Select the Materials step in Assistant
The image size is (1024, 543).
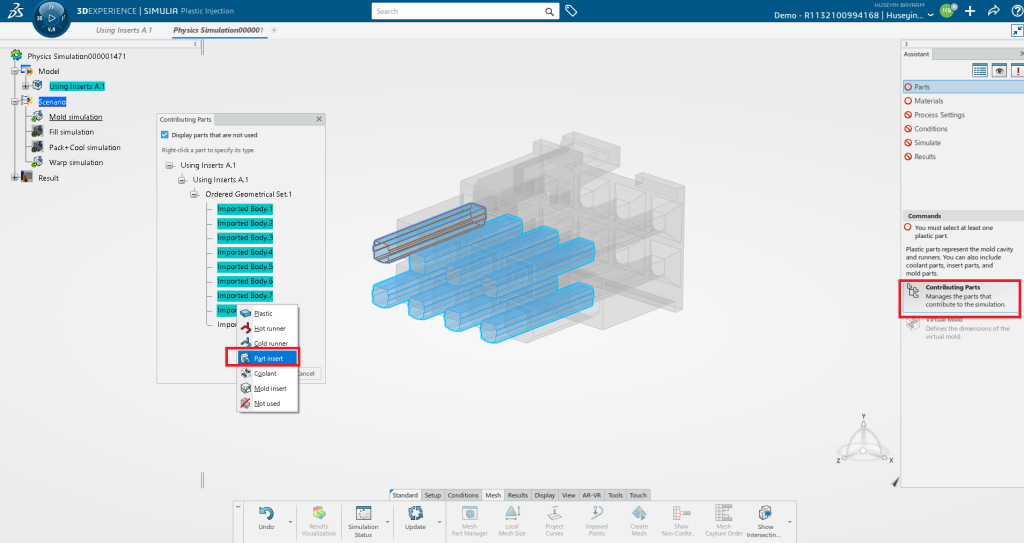pyautogui.click(x=929, y=101)
